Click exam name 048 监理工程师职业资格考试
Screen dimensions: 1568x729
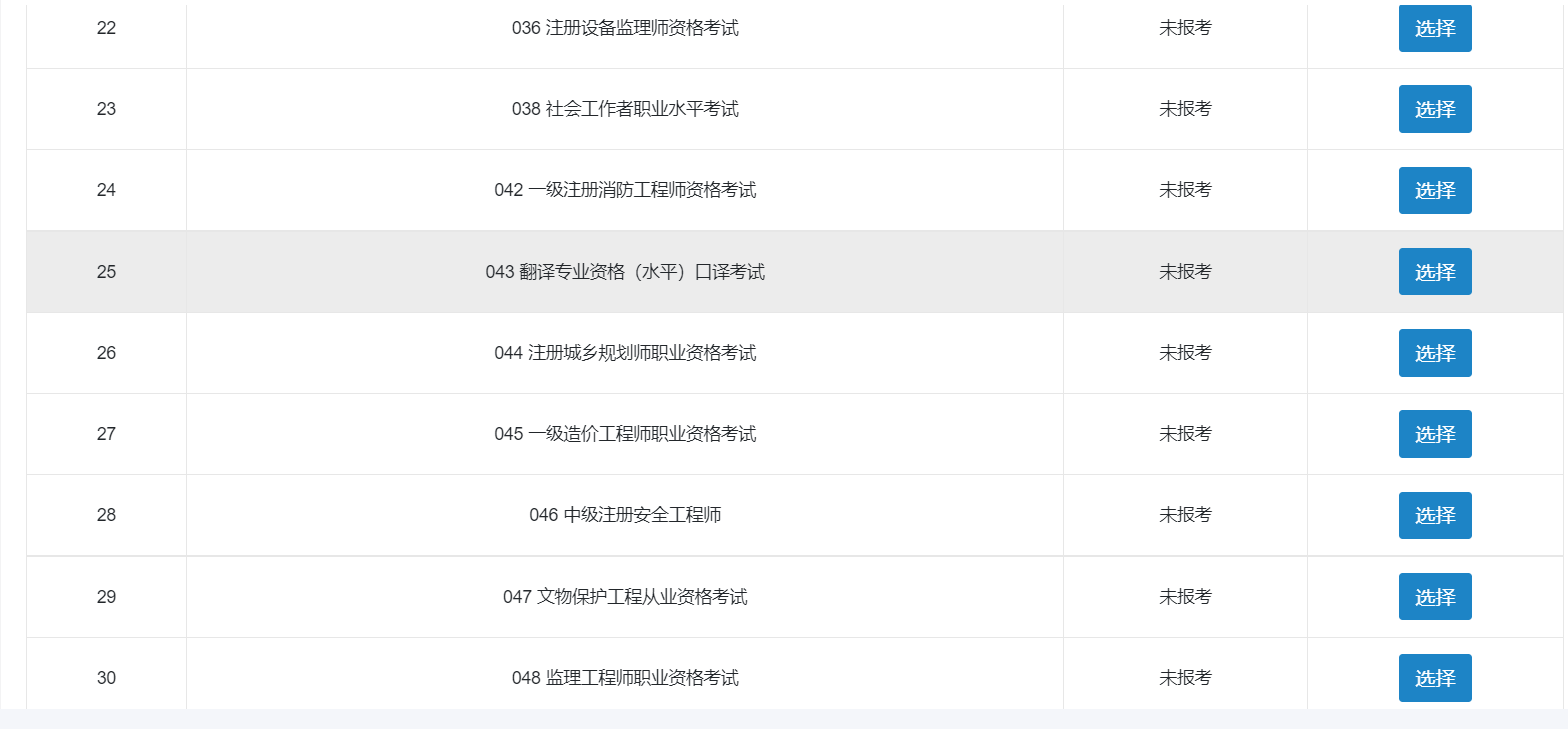[625, 678]
